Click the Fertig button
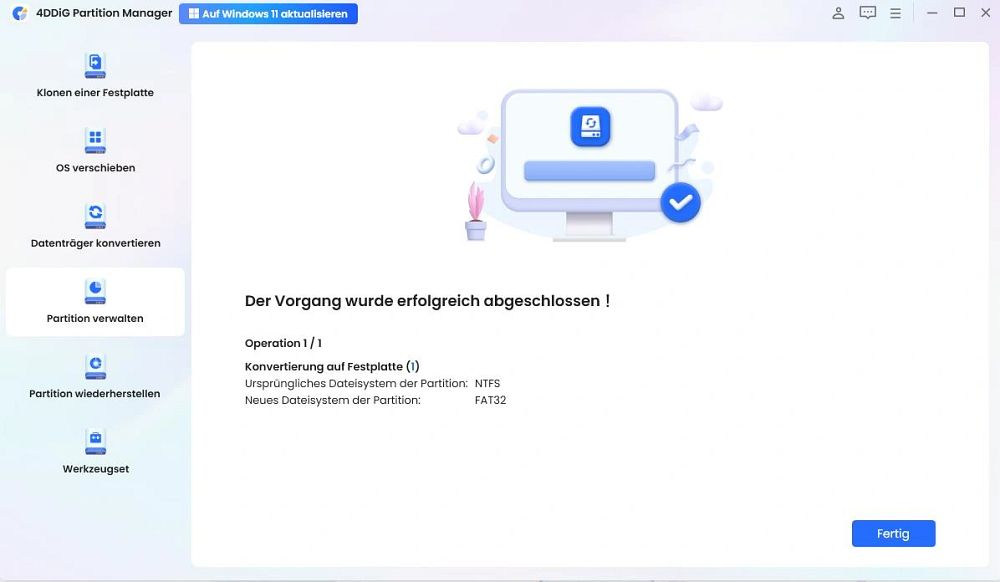Viewport: 1000px width, 582px height. pos(893,534)
